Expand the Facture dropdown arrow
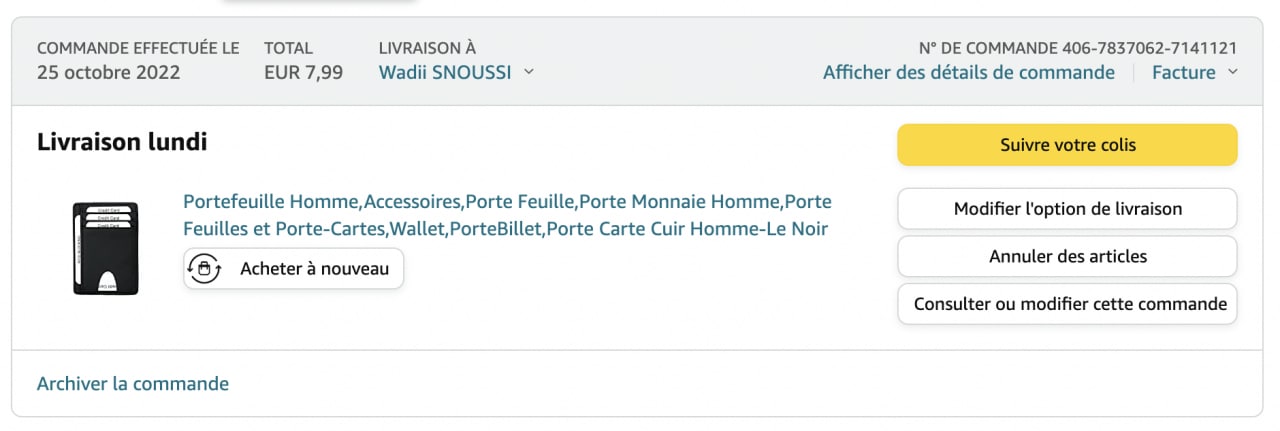The width and height of the screenshot is (1280, 431). [1232, 72]
